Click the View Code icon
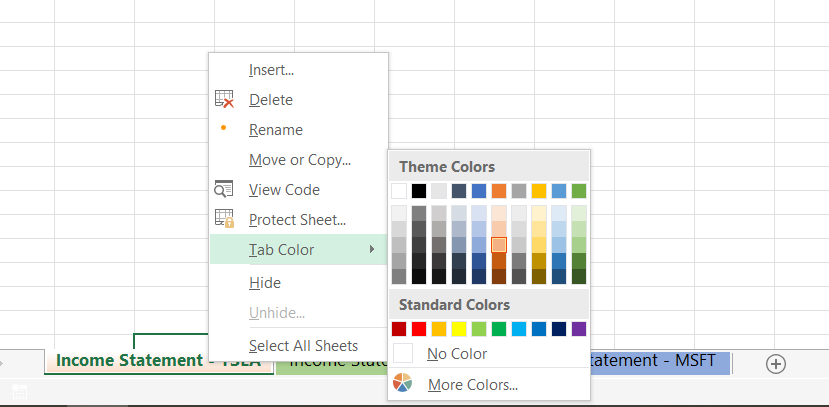The image size is (829, 407). [x=224, y=190]
